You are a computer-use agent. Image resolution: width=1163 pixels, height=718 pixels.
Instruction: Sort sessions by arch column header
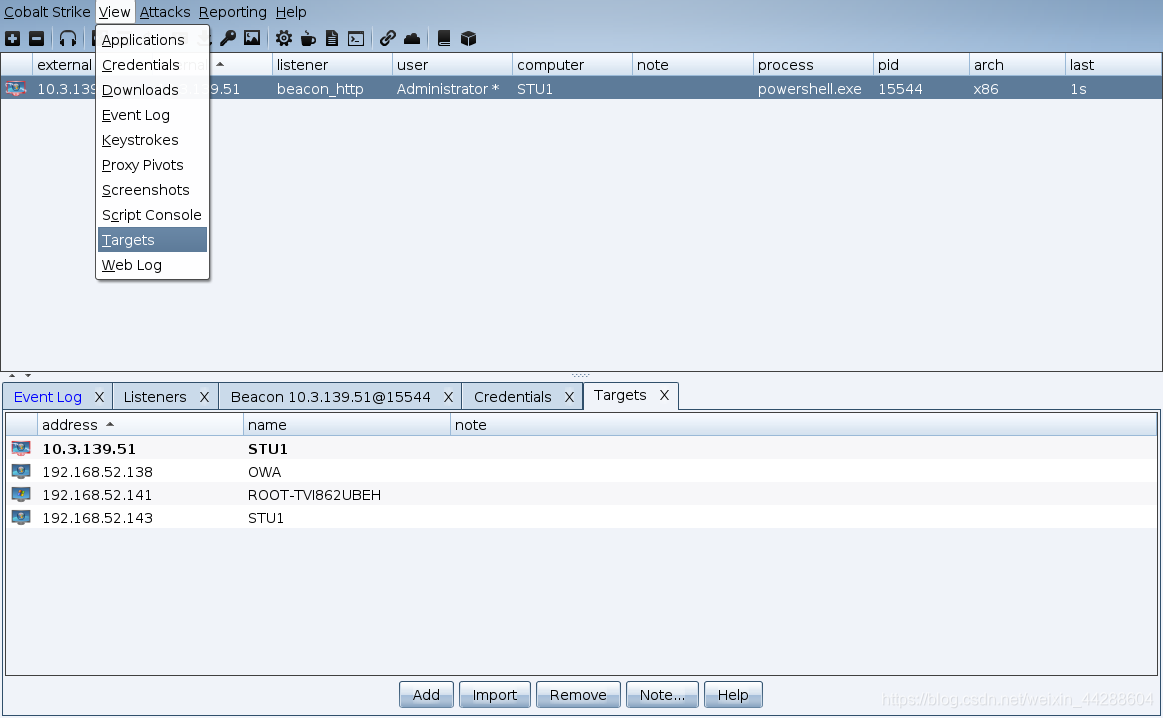[1017, 65]
